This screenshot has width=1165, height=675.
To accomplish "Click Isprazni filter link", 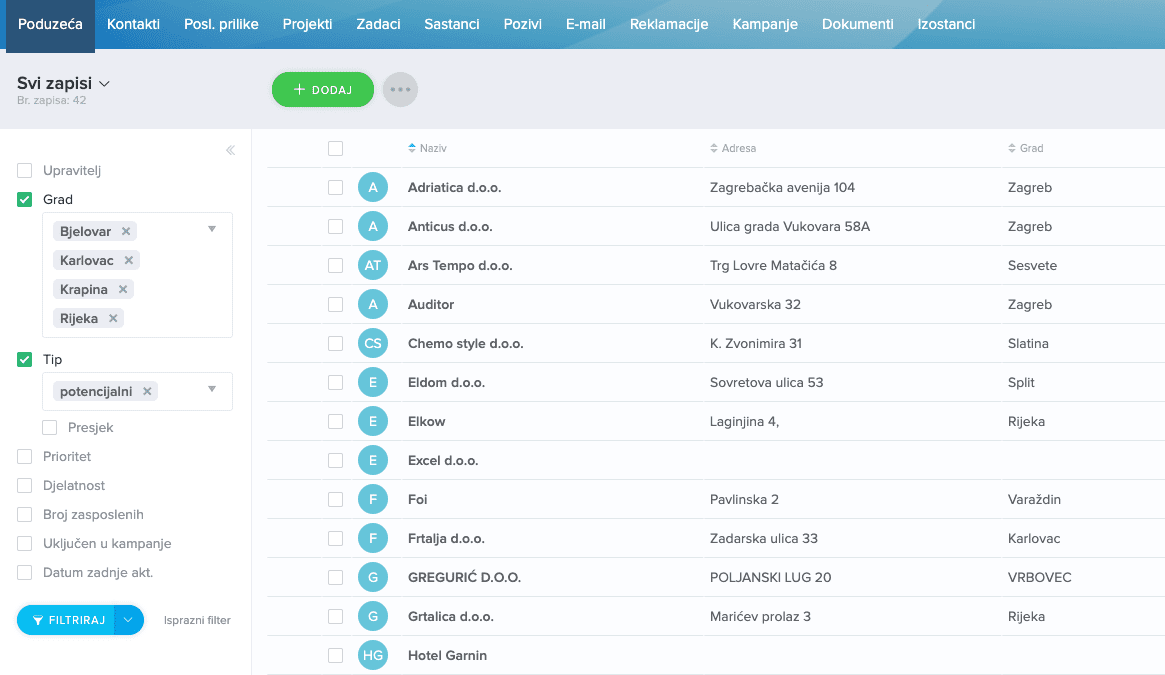I will point(197,620).
